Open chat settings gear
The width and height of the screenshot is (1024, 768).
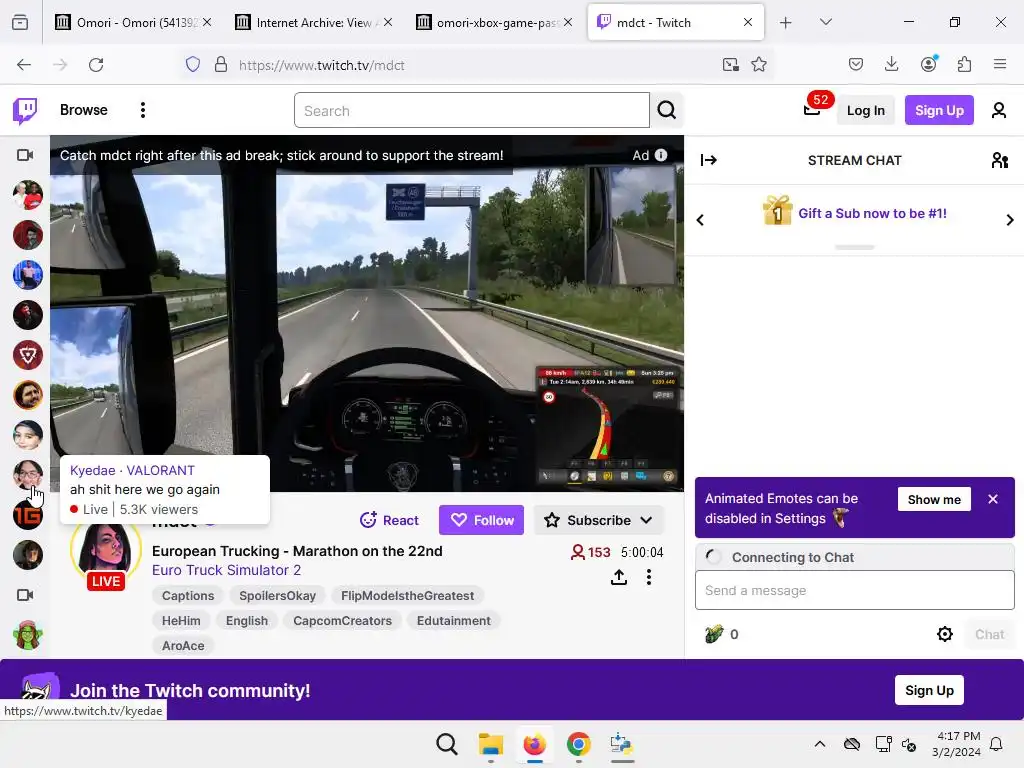click(944, 634)
